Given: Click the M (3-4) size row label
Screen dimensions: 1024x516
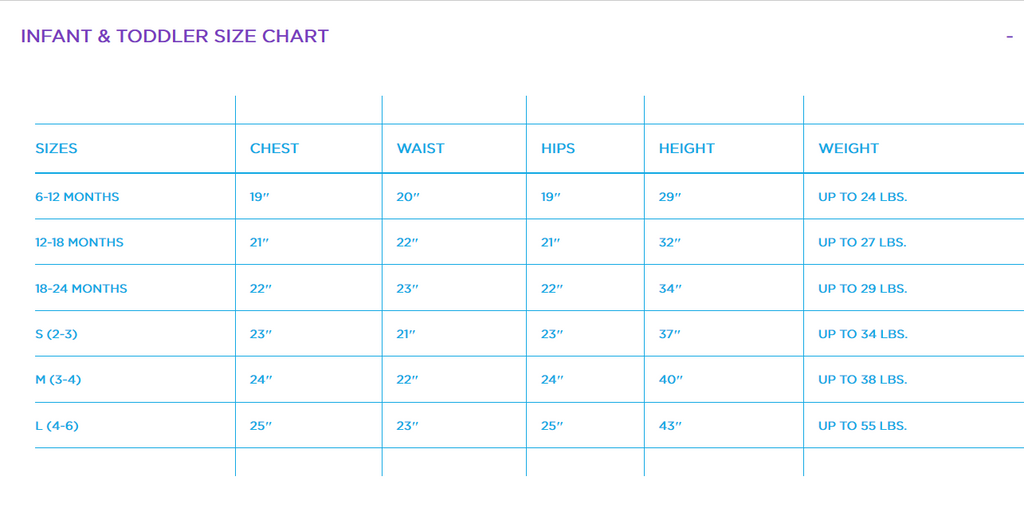Looking at the screenshot, I should (x=57, y=380).
